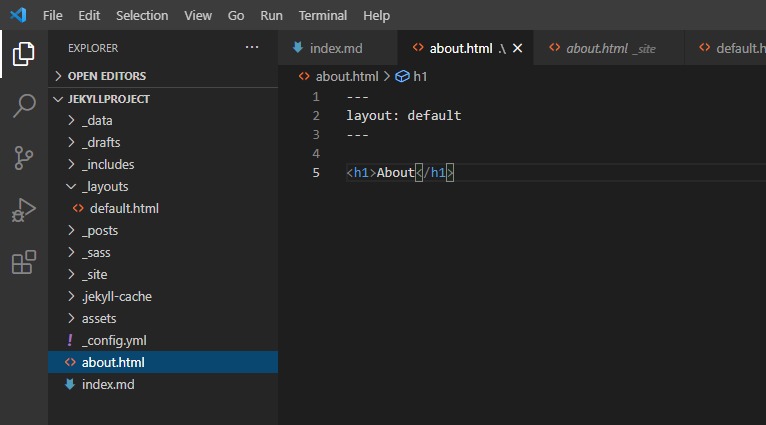The image size is (766, 425).
Task: Expand the _posts folder
Action: coord(100,230)
